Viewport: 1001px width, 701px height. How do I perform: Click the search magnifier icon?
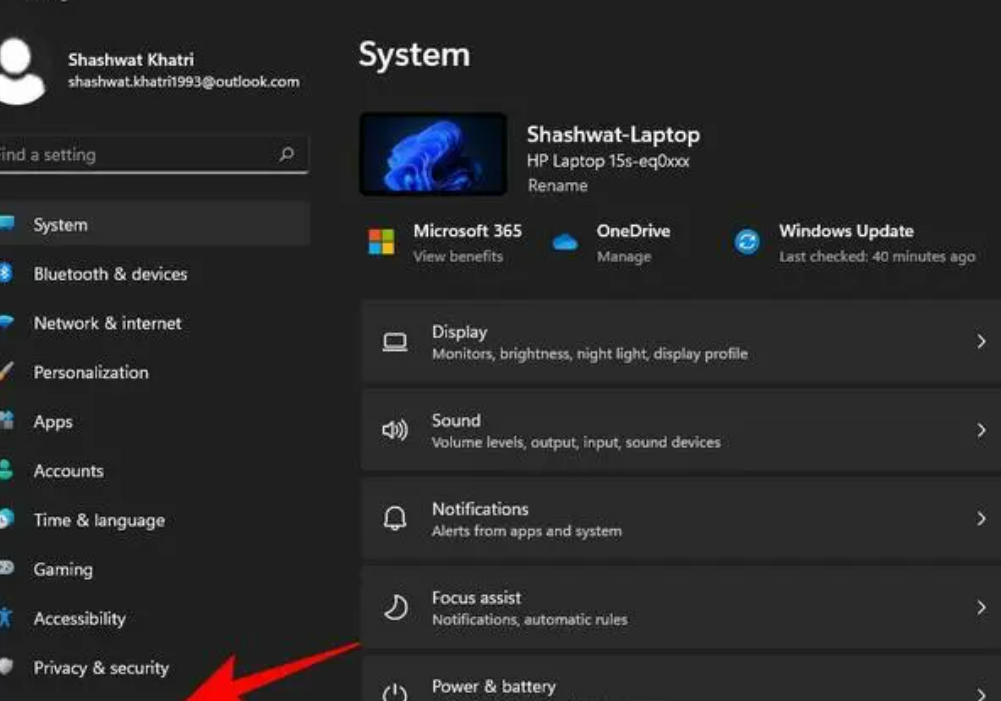(x=287, y=154)
